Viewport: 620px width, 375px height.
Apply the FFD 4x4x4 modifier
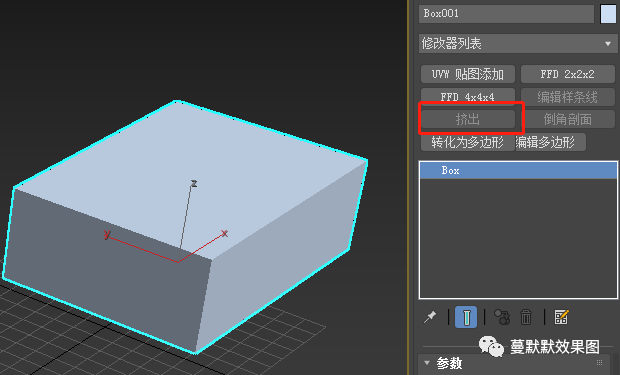tap(468, 96)
